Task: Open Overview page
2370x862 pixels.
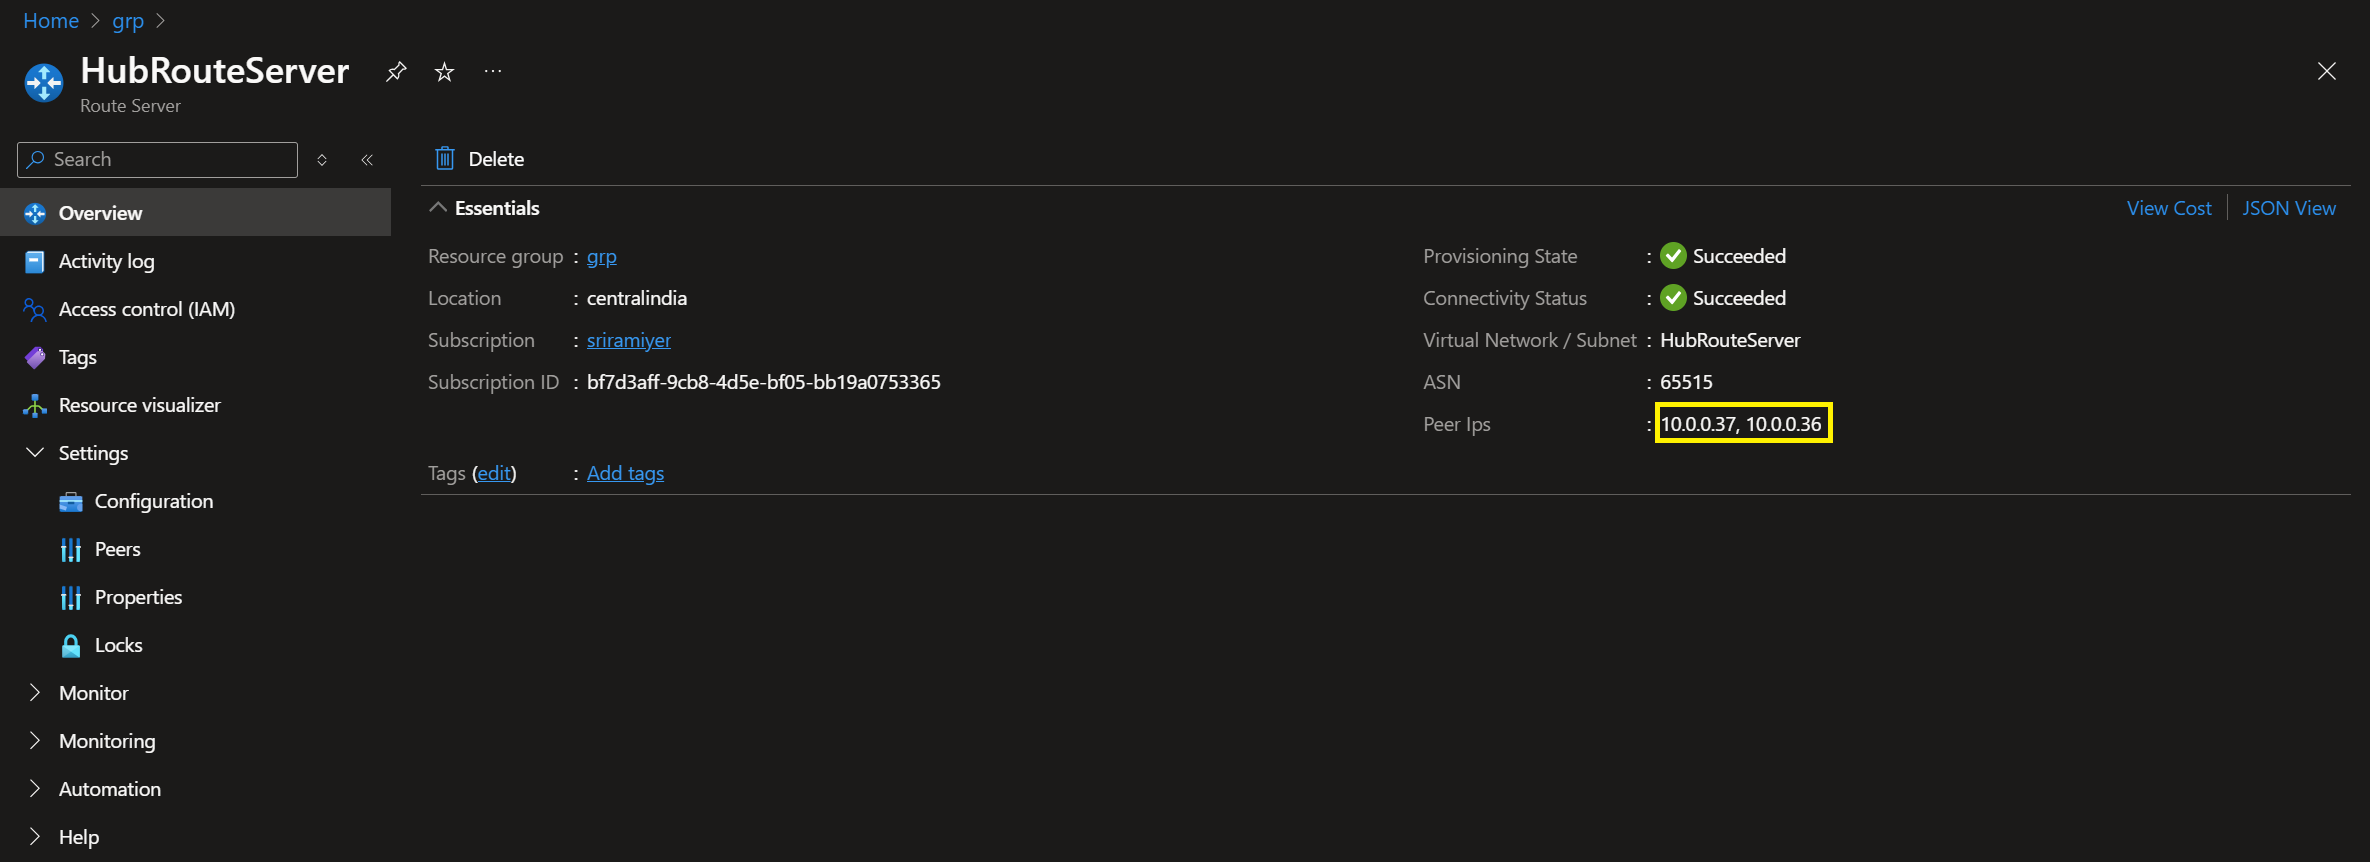Action: [195, 213]
